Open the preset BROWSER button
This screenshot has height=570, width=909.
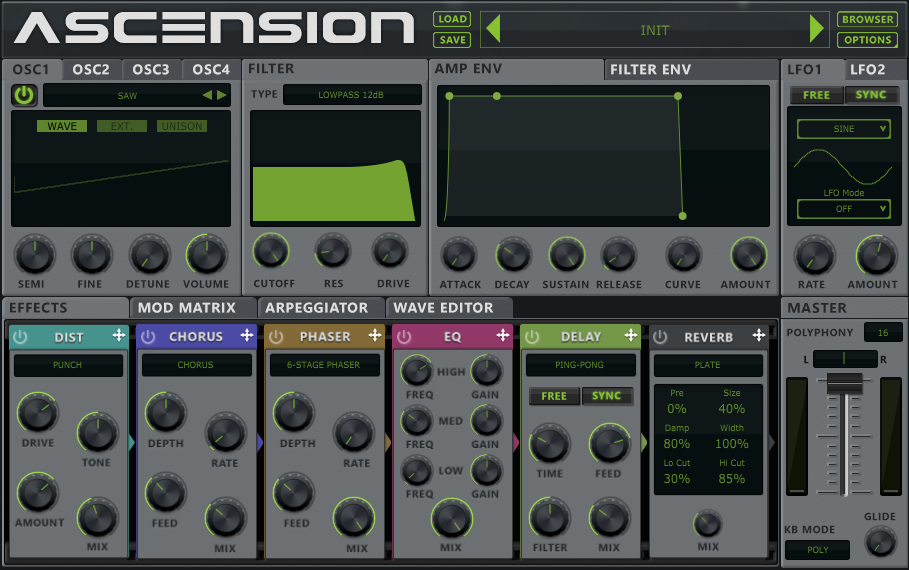pos(867,19)
